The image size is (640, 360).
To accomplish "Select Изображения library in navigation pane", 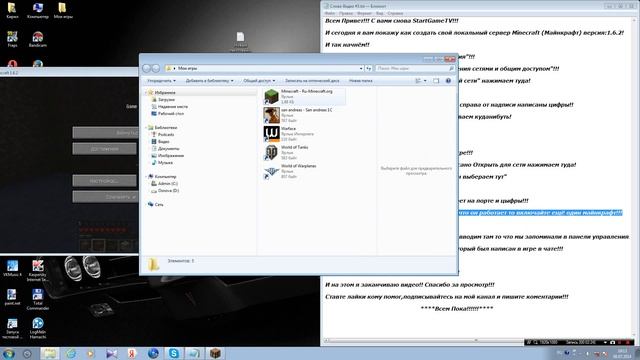I will point(168,156).
